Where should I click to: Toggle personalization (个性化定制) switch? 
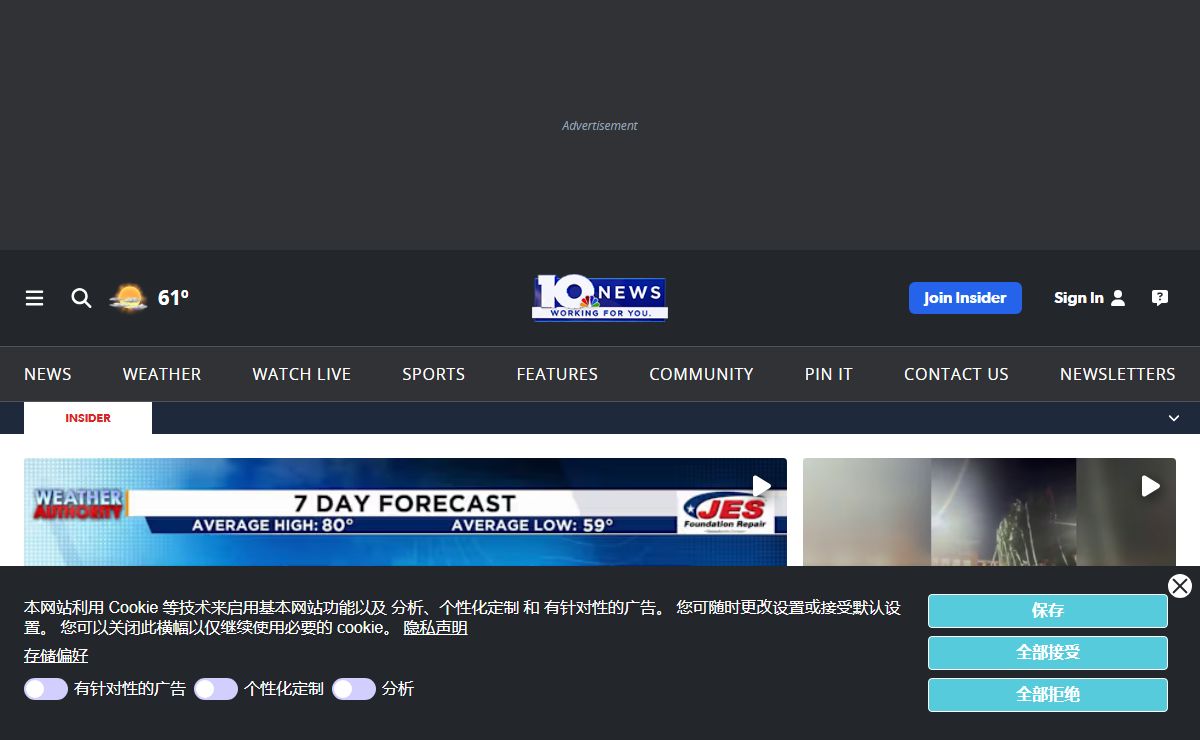(216, 689)
